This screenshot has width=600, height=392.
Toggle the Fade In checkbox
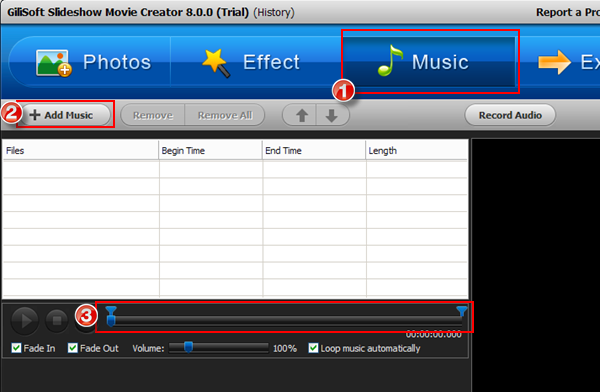(16, 348)
